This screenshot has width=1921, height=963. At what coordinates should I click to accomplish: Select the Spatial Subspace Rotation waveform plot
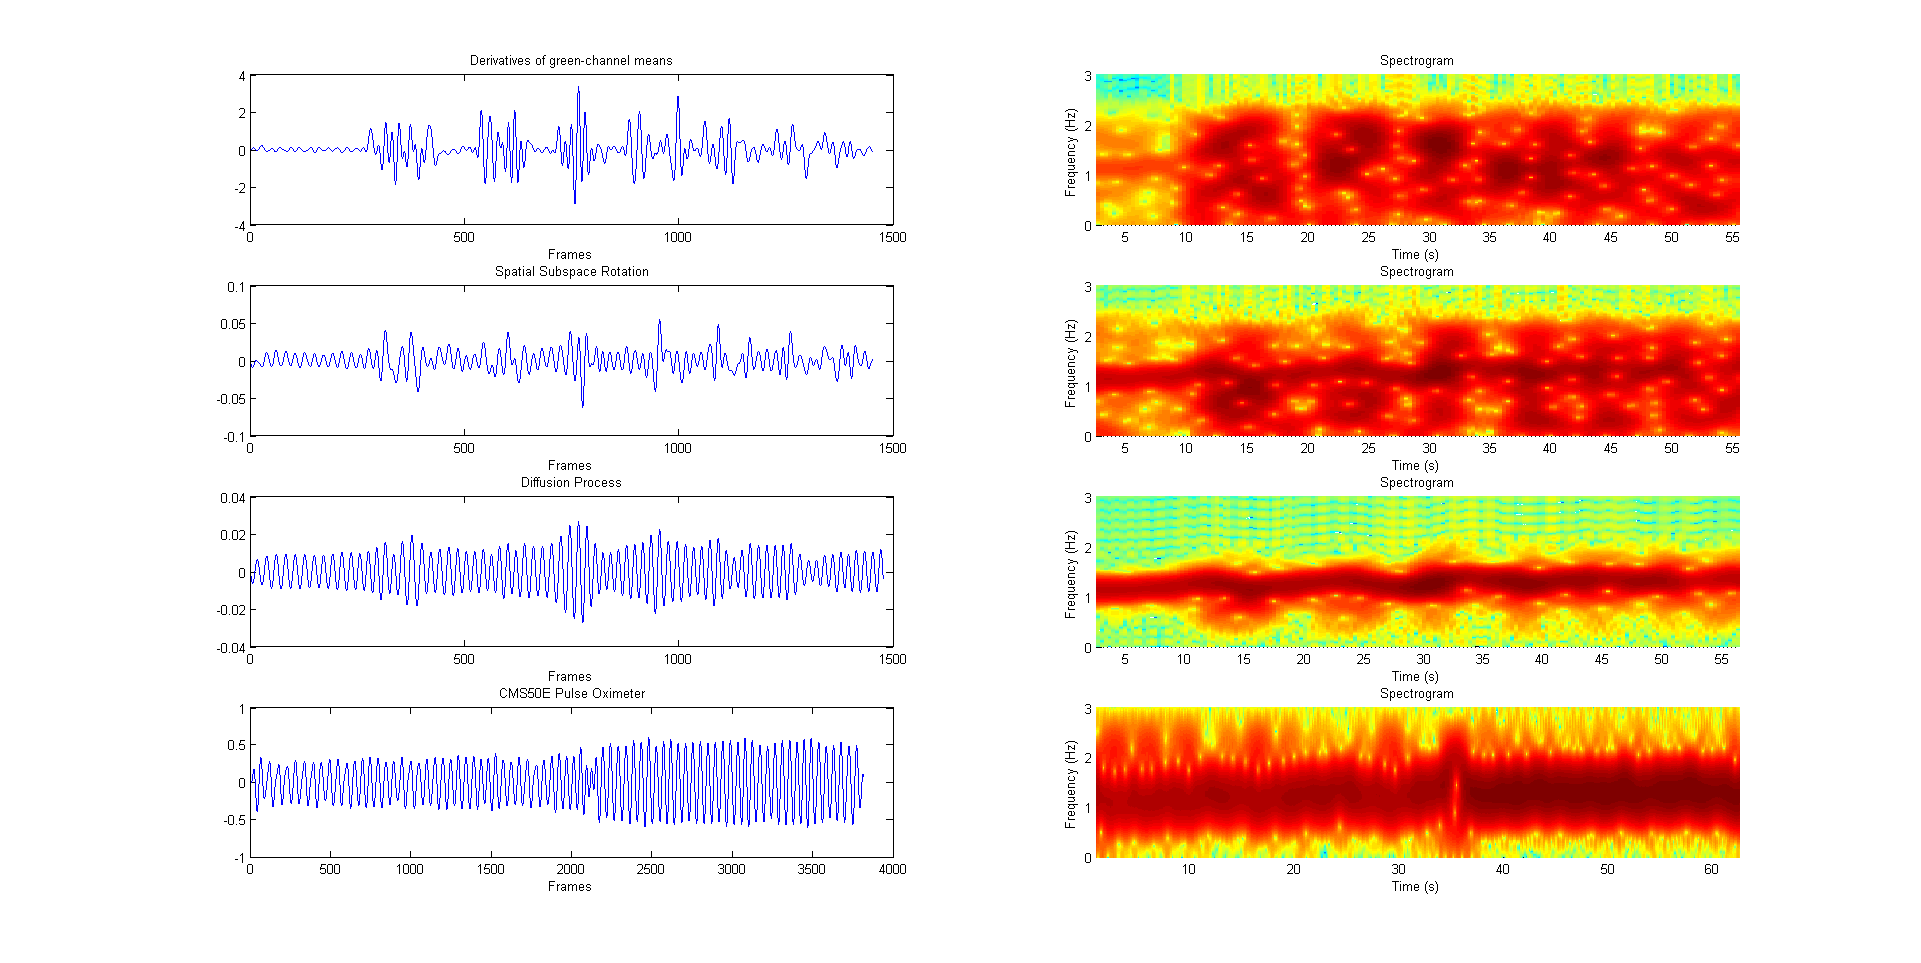pyautogui.click(x=571, y=361)
